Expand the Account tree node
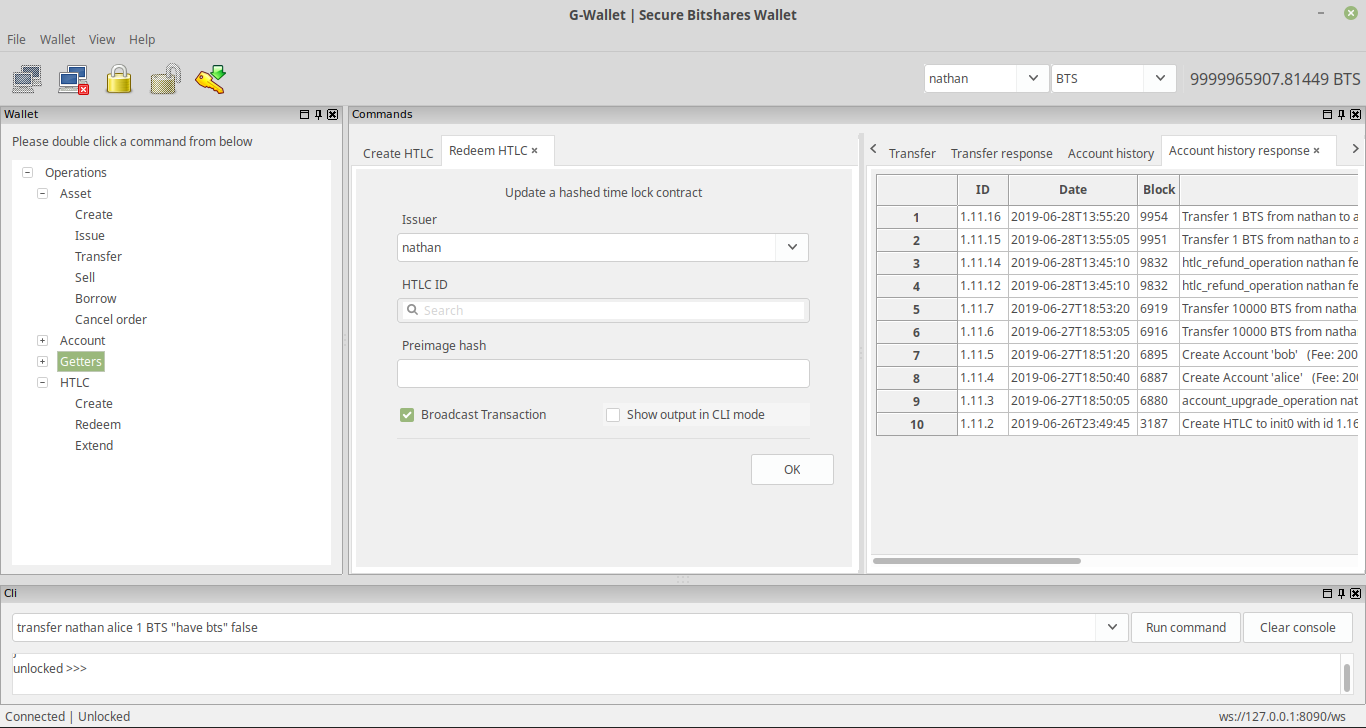The image size is (1366, 728). [x=42, y=341]
